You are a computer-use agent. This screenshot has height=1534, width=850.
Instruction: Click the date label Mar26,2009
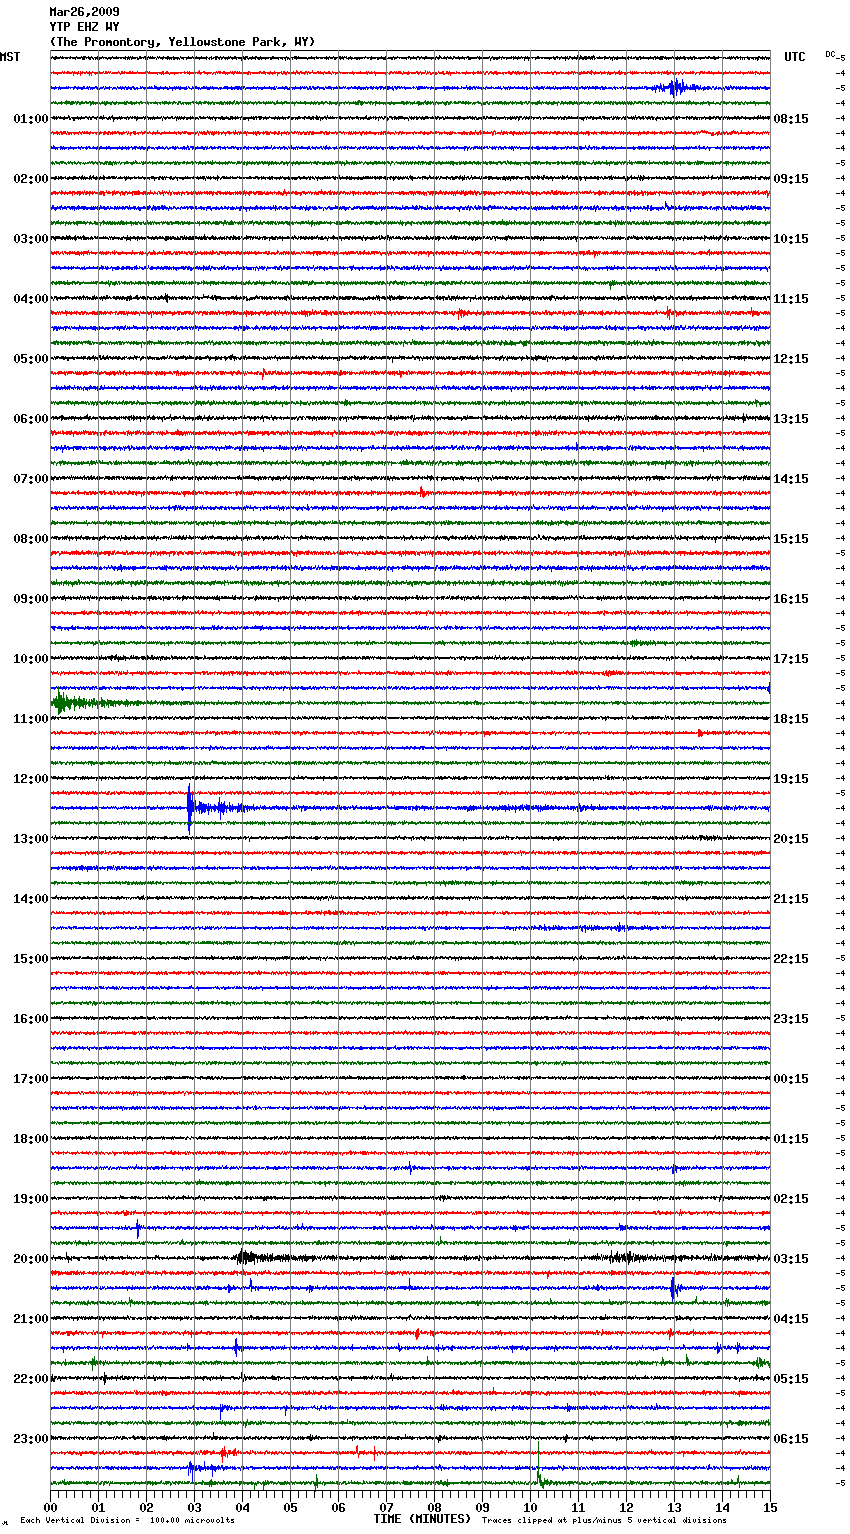point(84,12)
